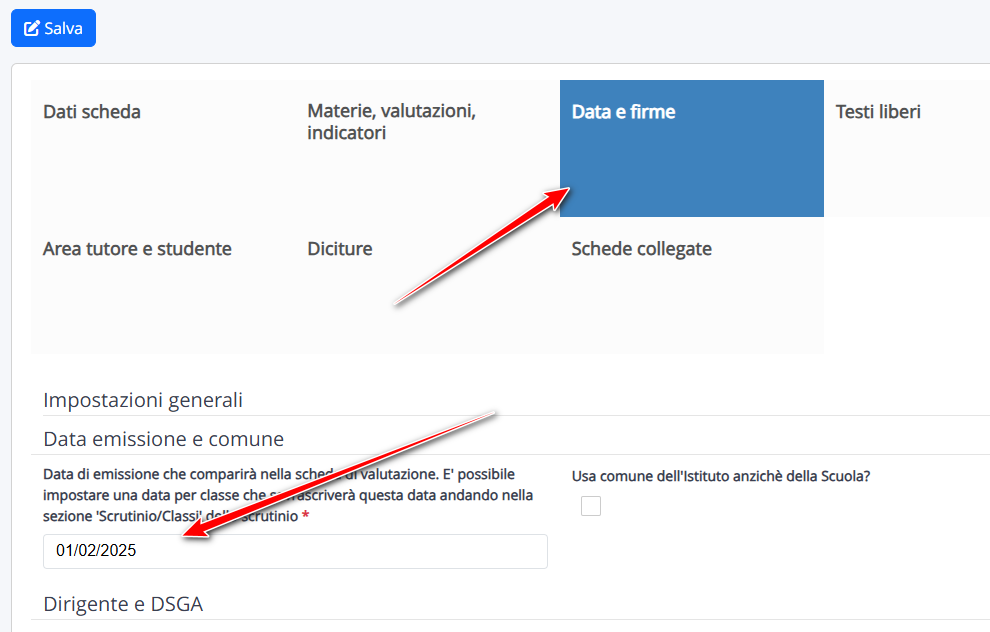
Task: Click the Impostazioni generali section heading
Action: click(143, 400)
